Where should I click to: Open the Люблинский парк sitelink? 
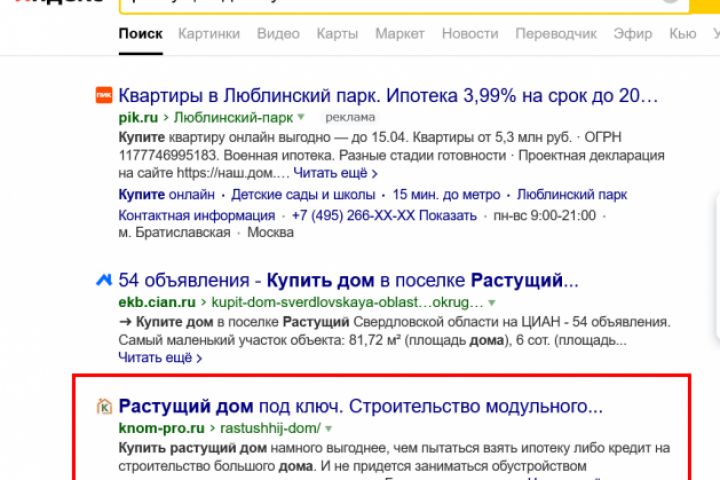[x=572, y=194]
